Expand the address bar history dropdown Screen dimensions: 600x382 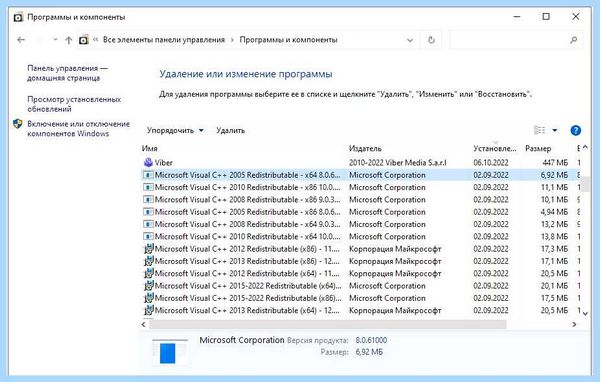pyautogui.click(x=410, y=40)
